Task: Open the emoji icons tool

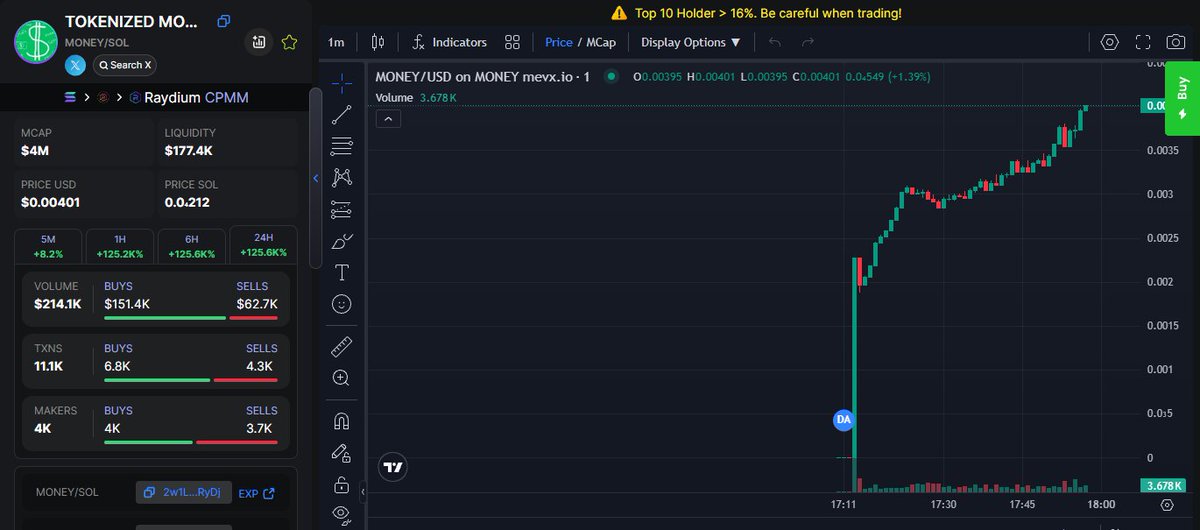Action: coord(342,304)
